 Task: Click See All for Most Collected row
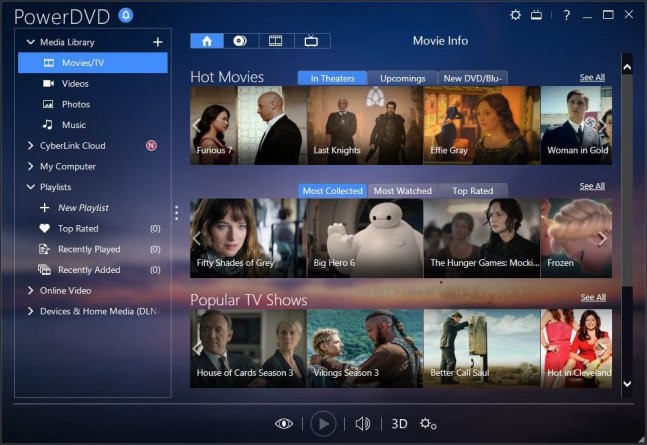coord(592,186)
